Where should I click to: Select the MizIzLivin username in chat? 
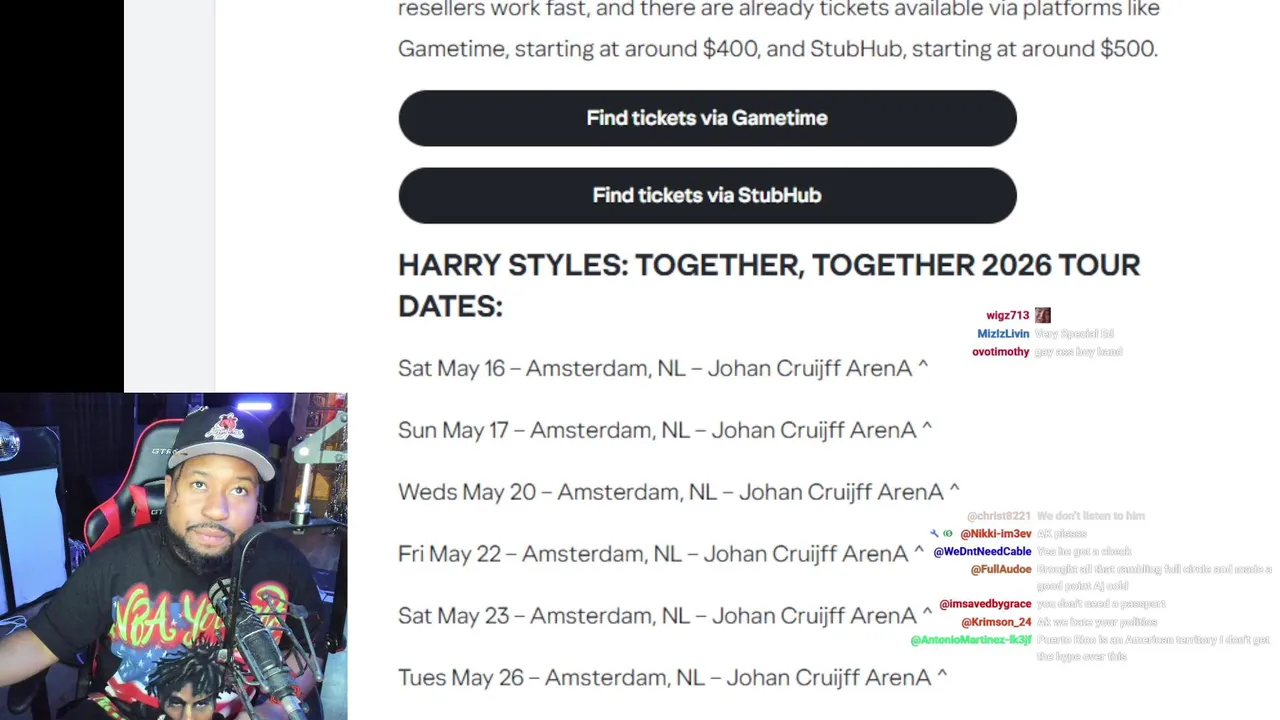point(1003,334)
